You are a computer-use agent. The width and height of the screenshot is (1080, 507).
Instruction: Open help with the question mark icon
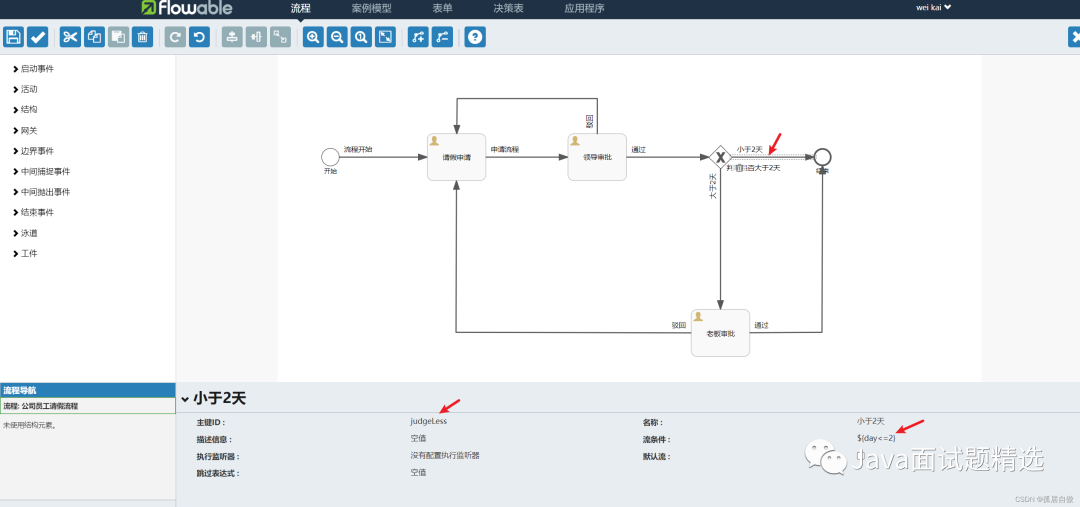(x=475, y=37)
